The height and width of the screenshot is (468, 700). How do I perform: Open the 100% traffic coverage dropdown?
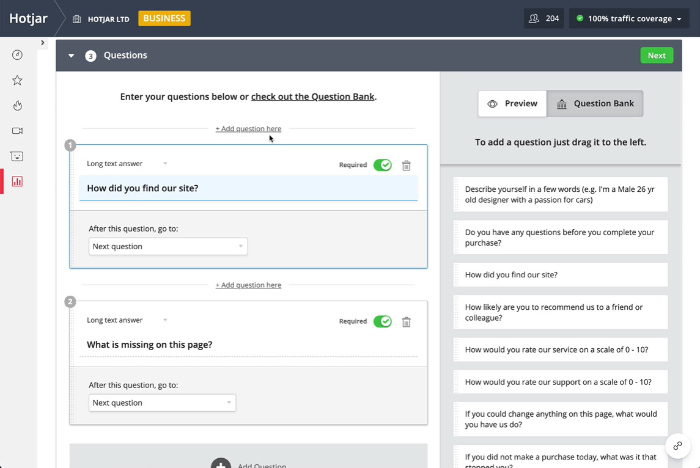pos(629,18)
